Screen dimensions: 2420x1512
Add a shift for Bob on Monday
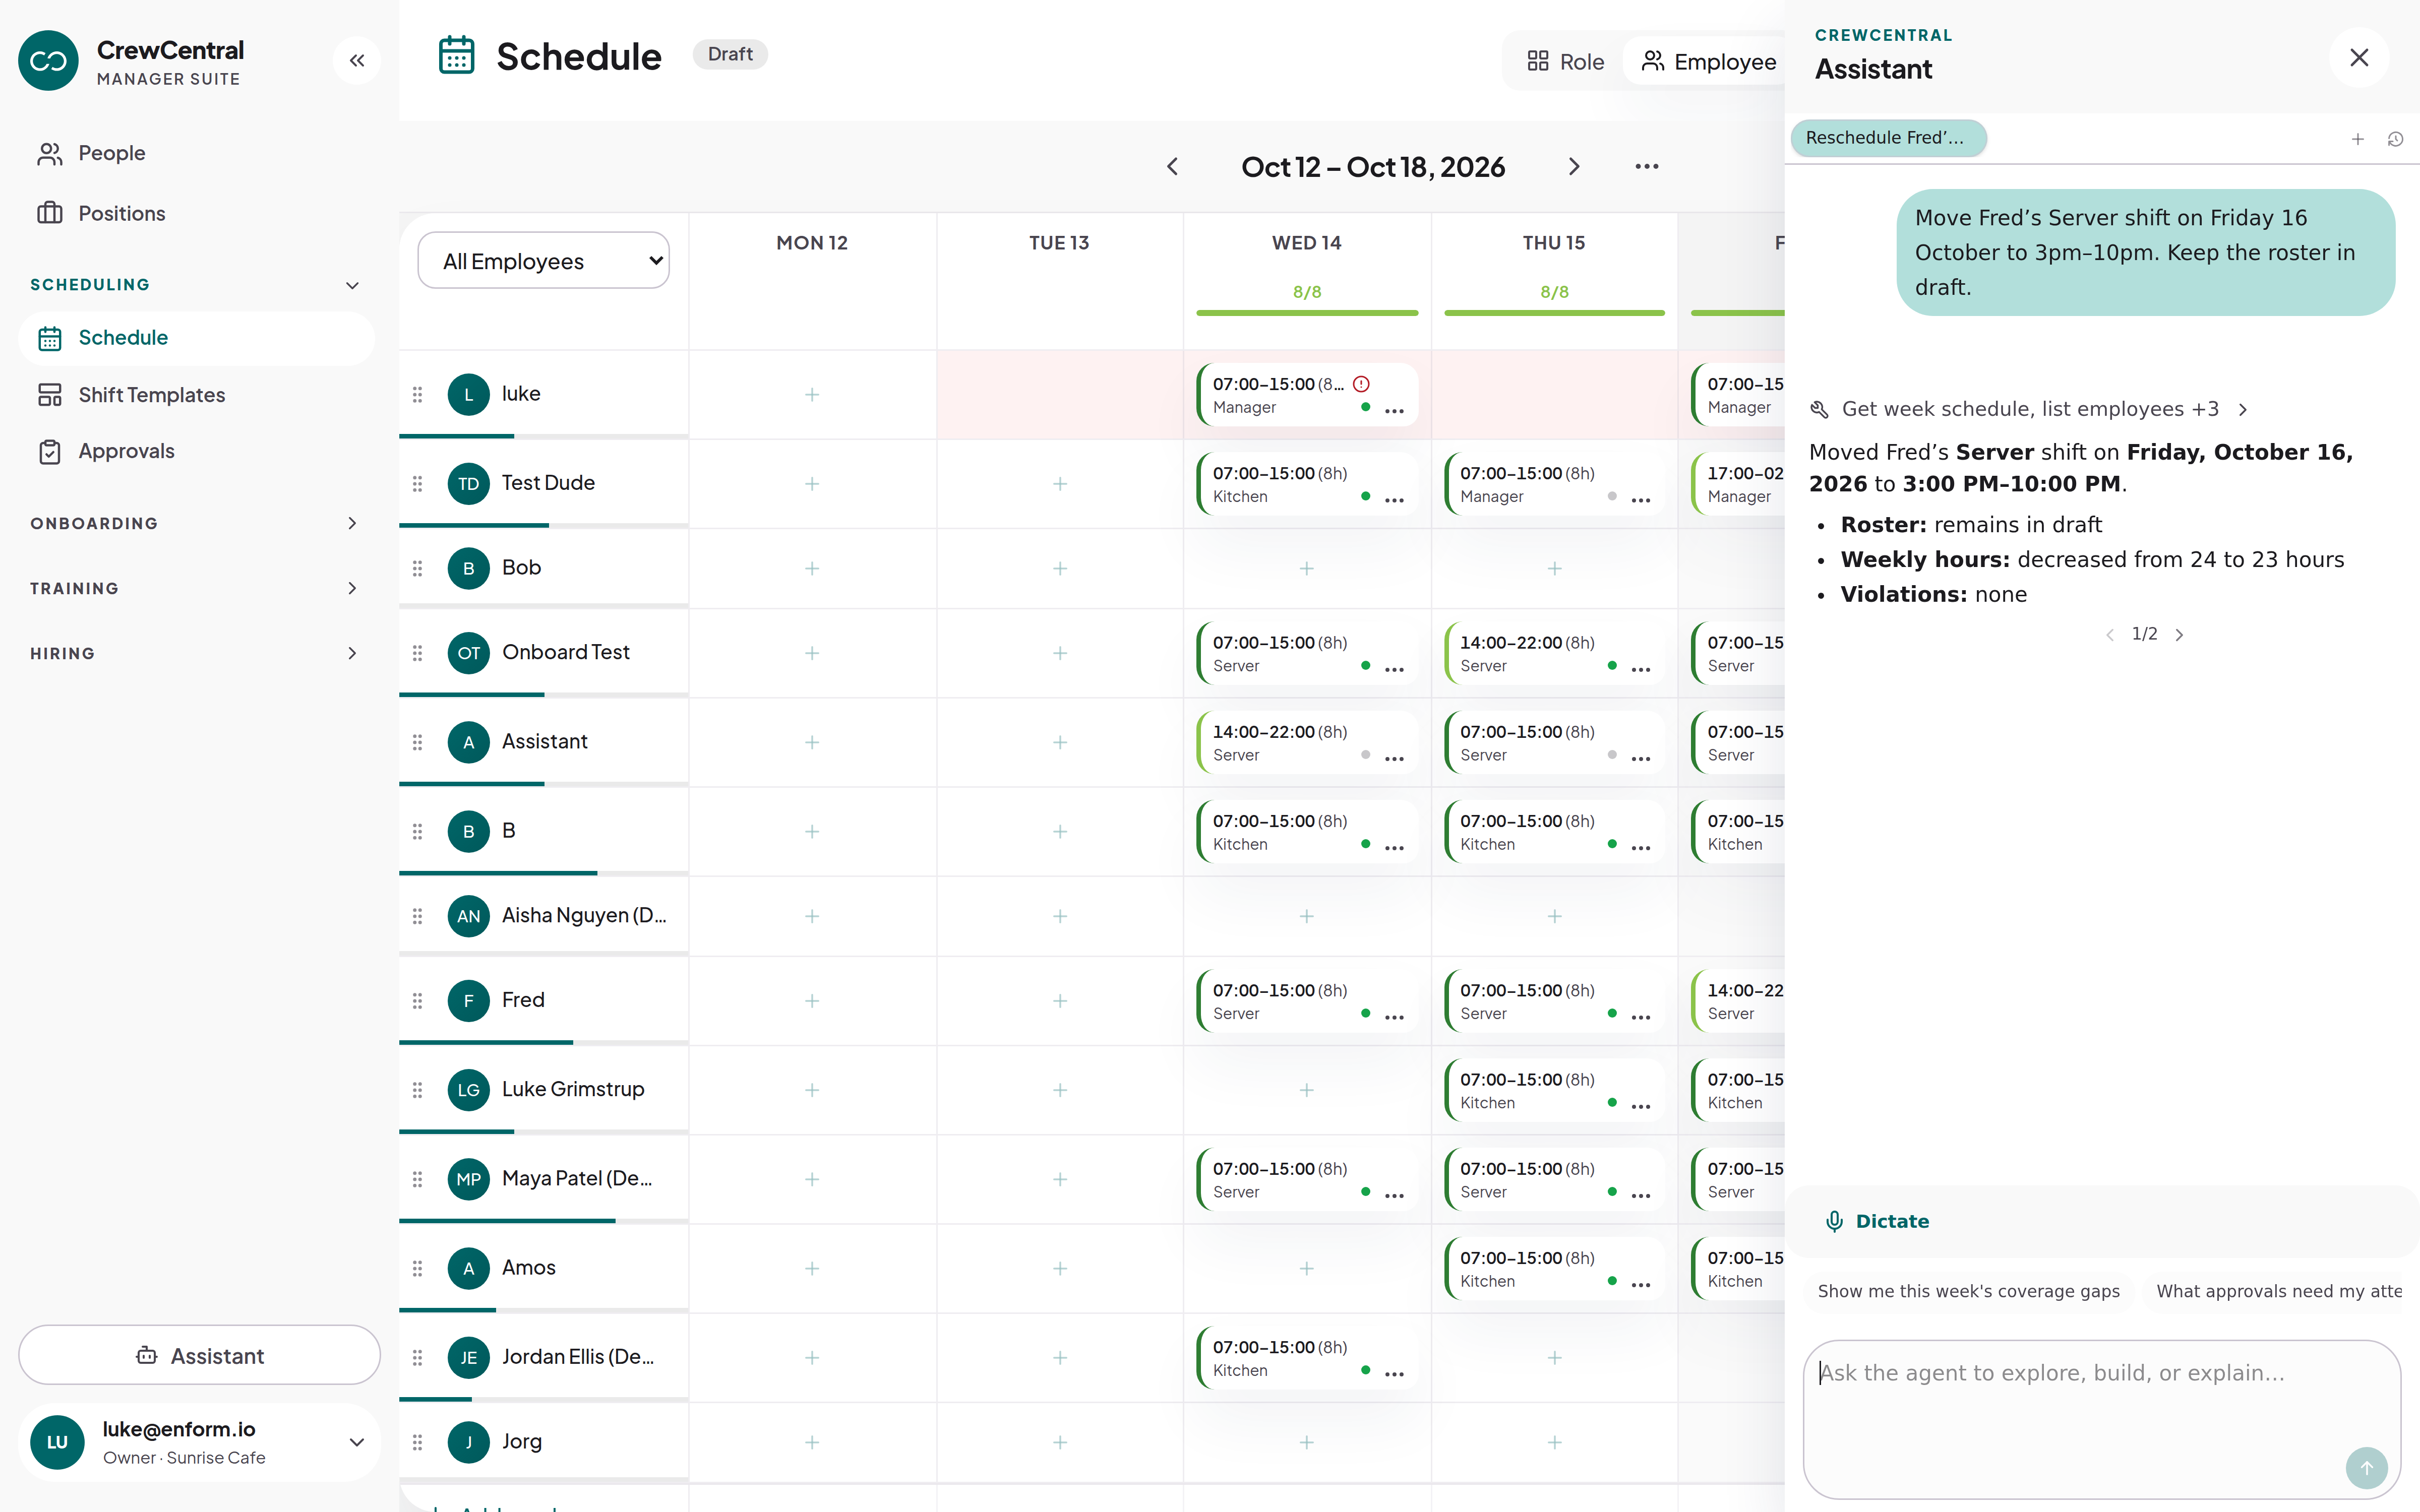(812, 568)
